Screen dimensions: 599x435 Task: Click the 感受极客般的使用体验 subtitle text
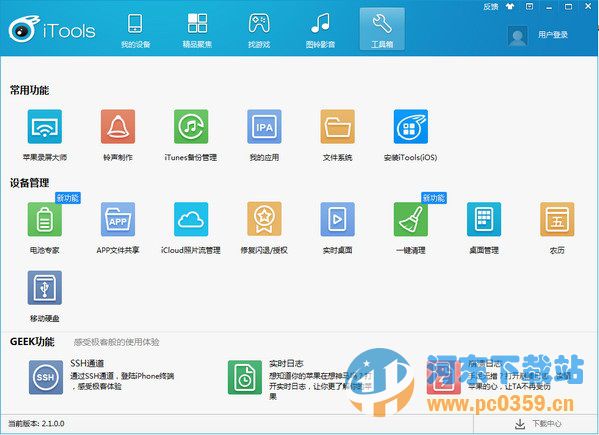116,342
